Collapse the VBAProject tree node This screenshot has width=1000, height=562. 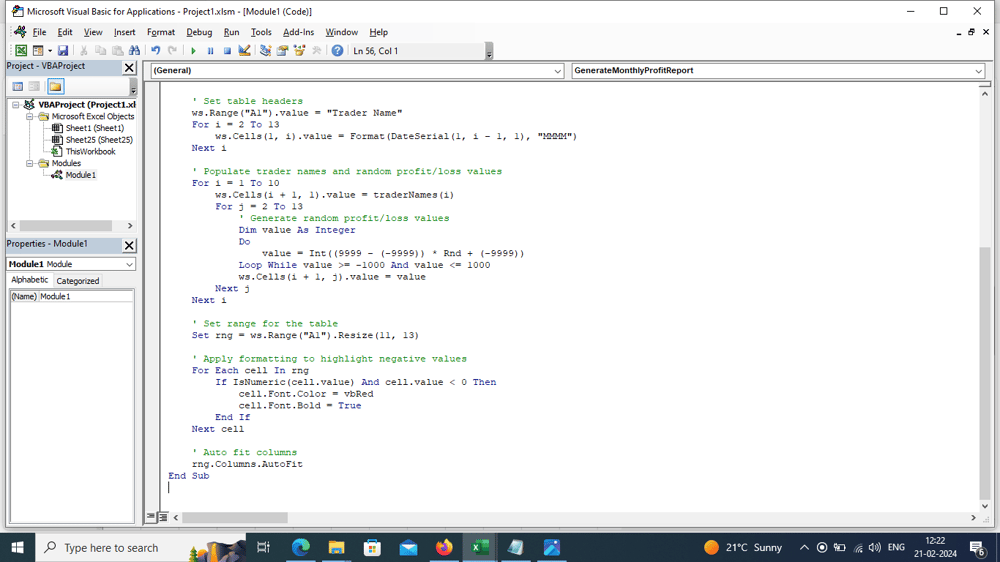coord(16,105)
